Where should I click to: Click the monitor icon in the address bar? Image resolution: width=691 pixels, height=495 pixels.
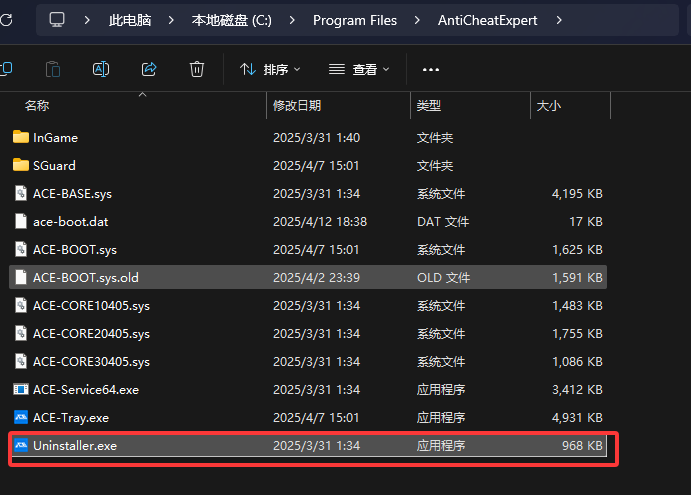[58, 20]
